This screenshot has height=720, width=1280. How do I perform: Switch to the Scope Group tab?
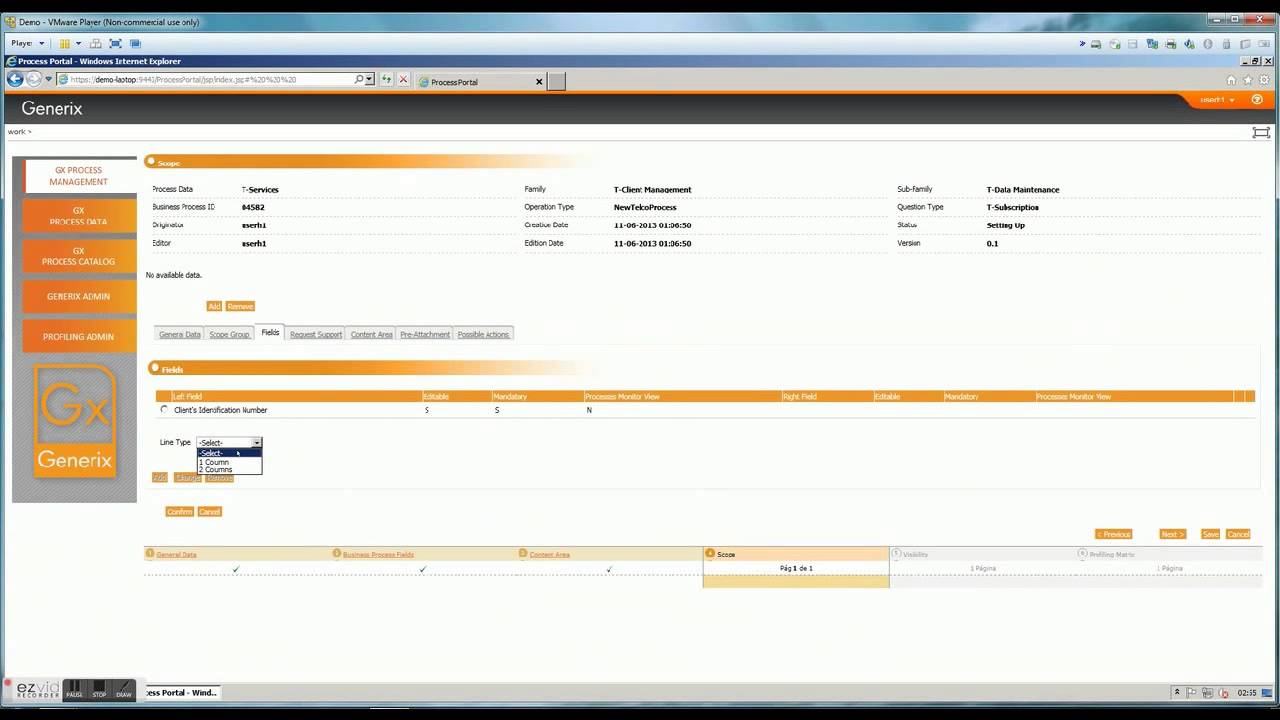click(x=229, y=334)
